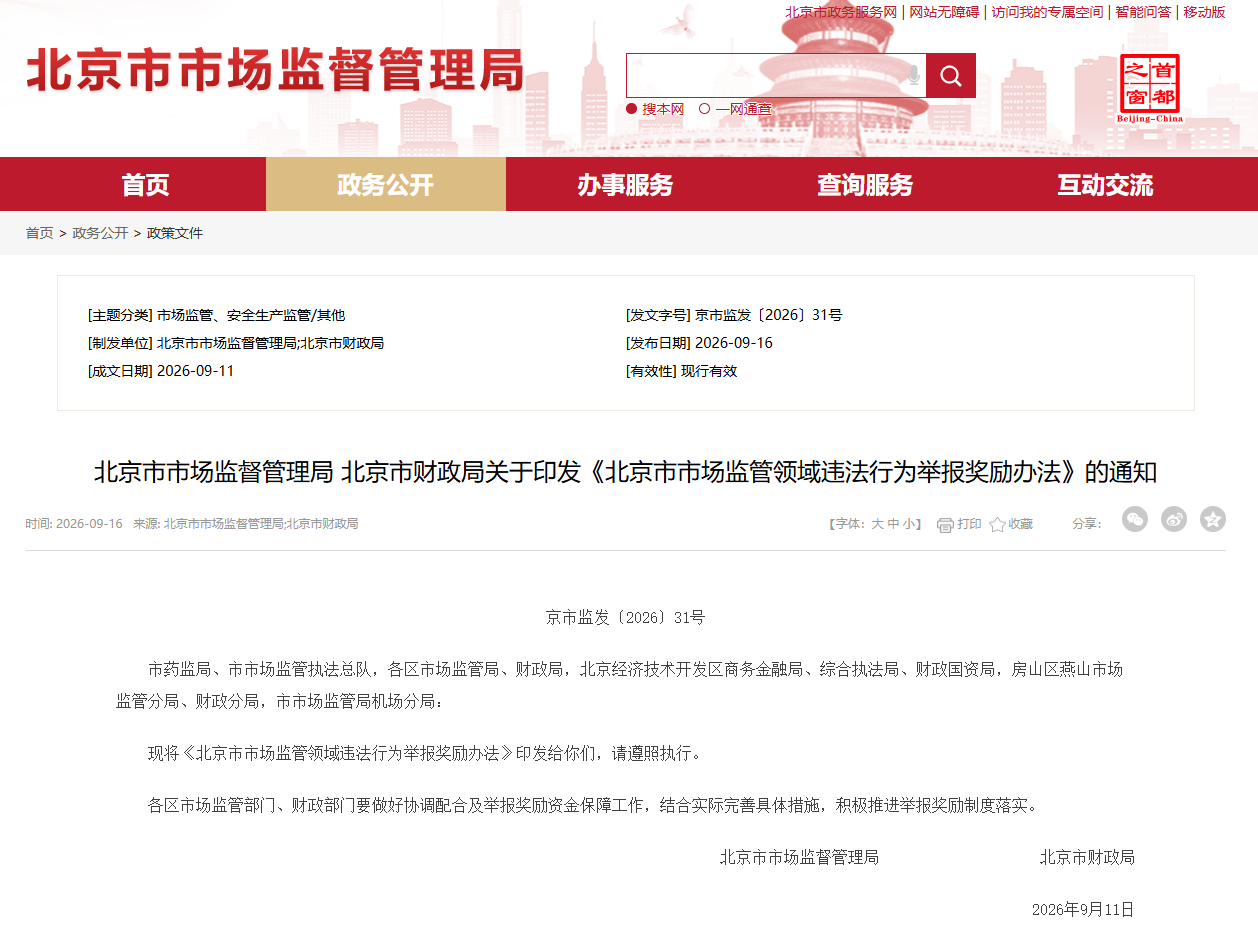
Task: Click the 制发单位 value in the info box
Action: [270, 343]
